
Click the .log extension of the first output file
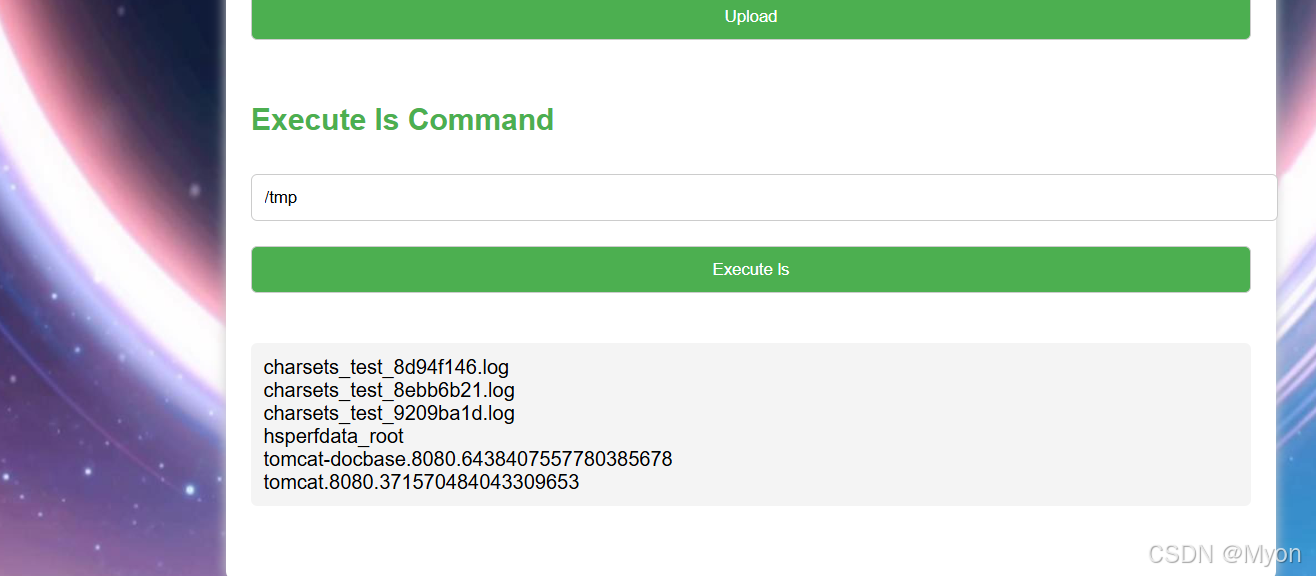[x=490, y=367]
